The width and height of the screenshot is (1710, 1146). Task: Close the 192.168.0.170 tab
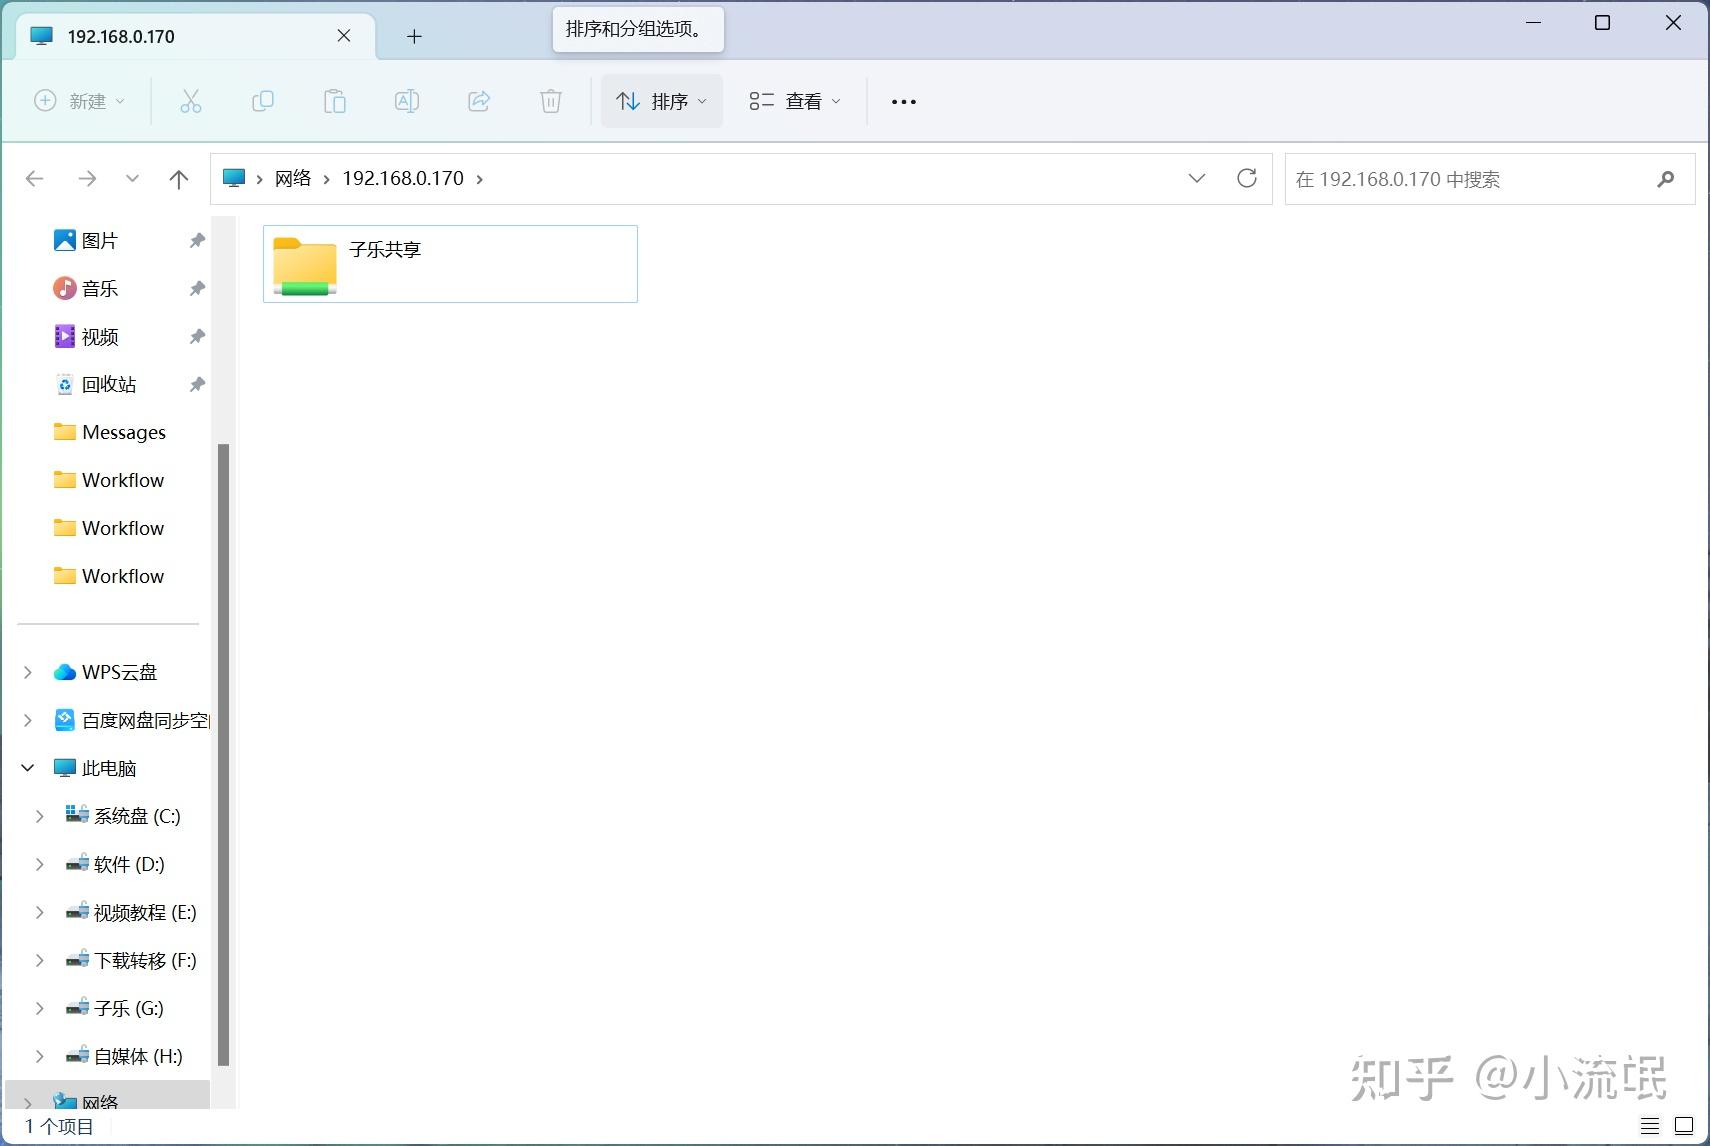pyautogui.click(x=344, y=36)
